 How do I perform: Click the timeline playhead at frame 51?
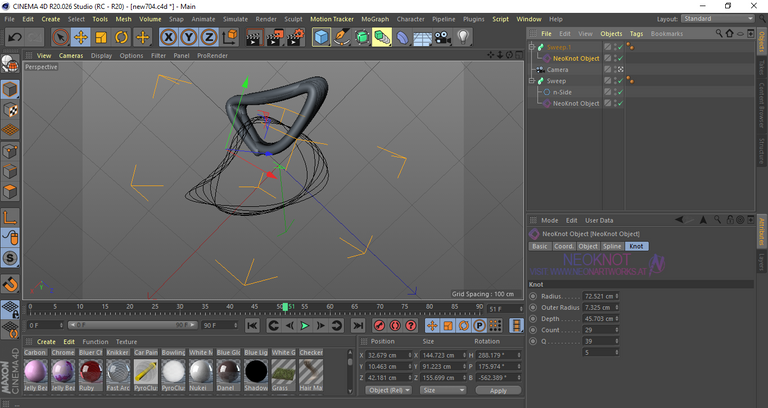pos(286,307)
